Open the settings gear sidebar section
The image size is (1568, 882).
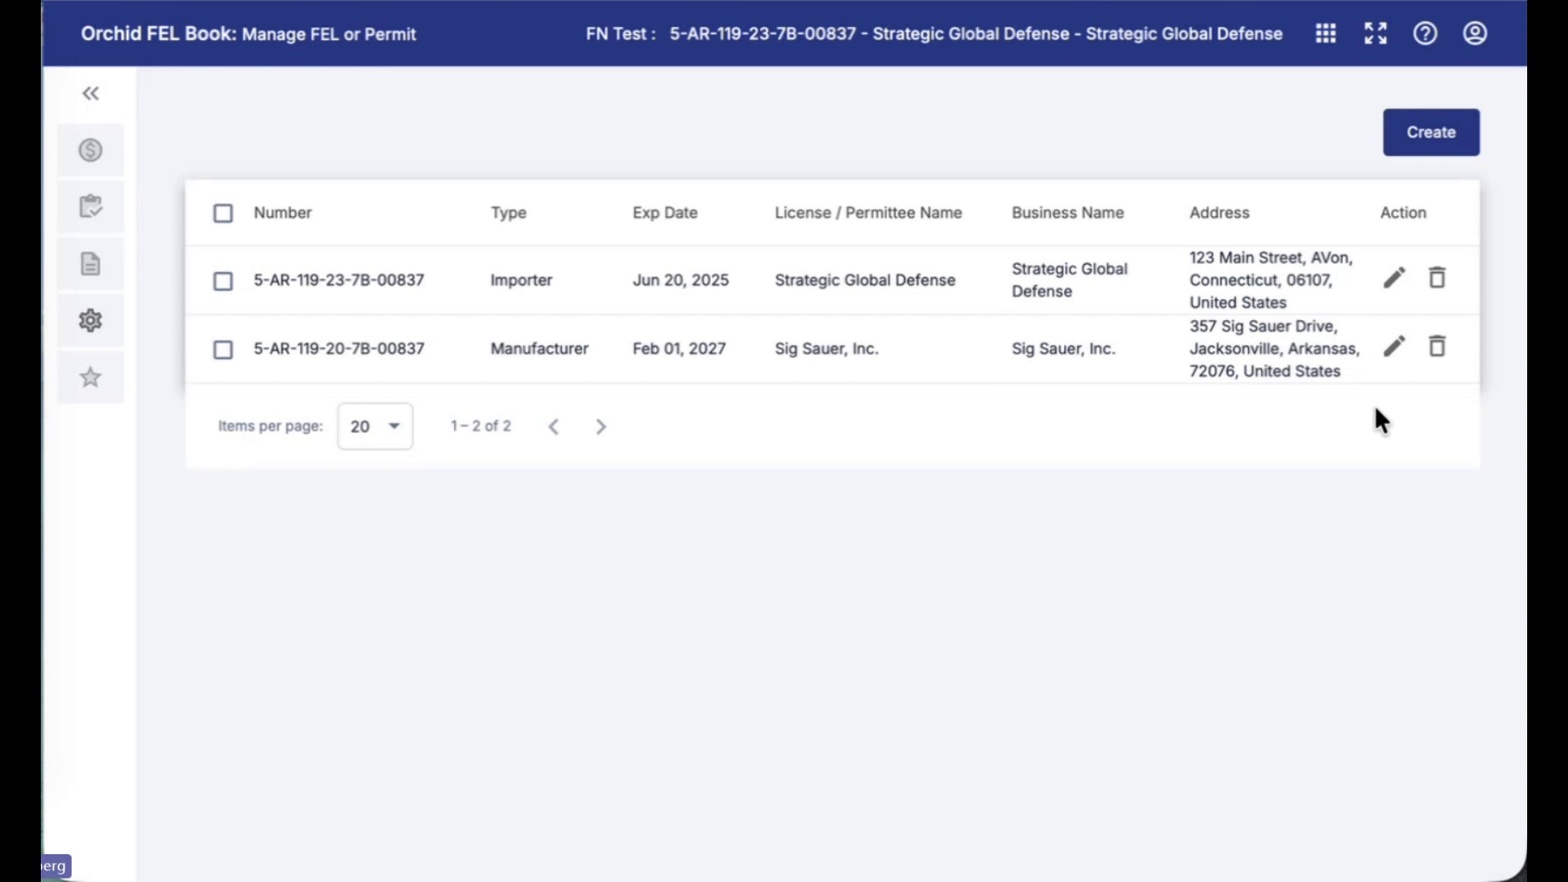[90, 320]
